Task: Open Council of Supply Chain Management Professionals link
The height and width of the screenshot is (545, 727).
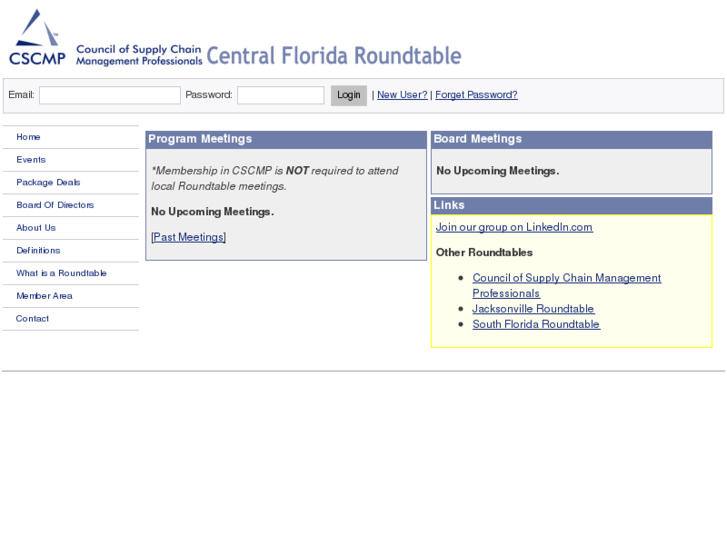Action: click(567, 285)
